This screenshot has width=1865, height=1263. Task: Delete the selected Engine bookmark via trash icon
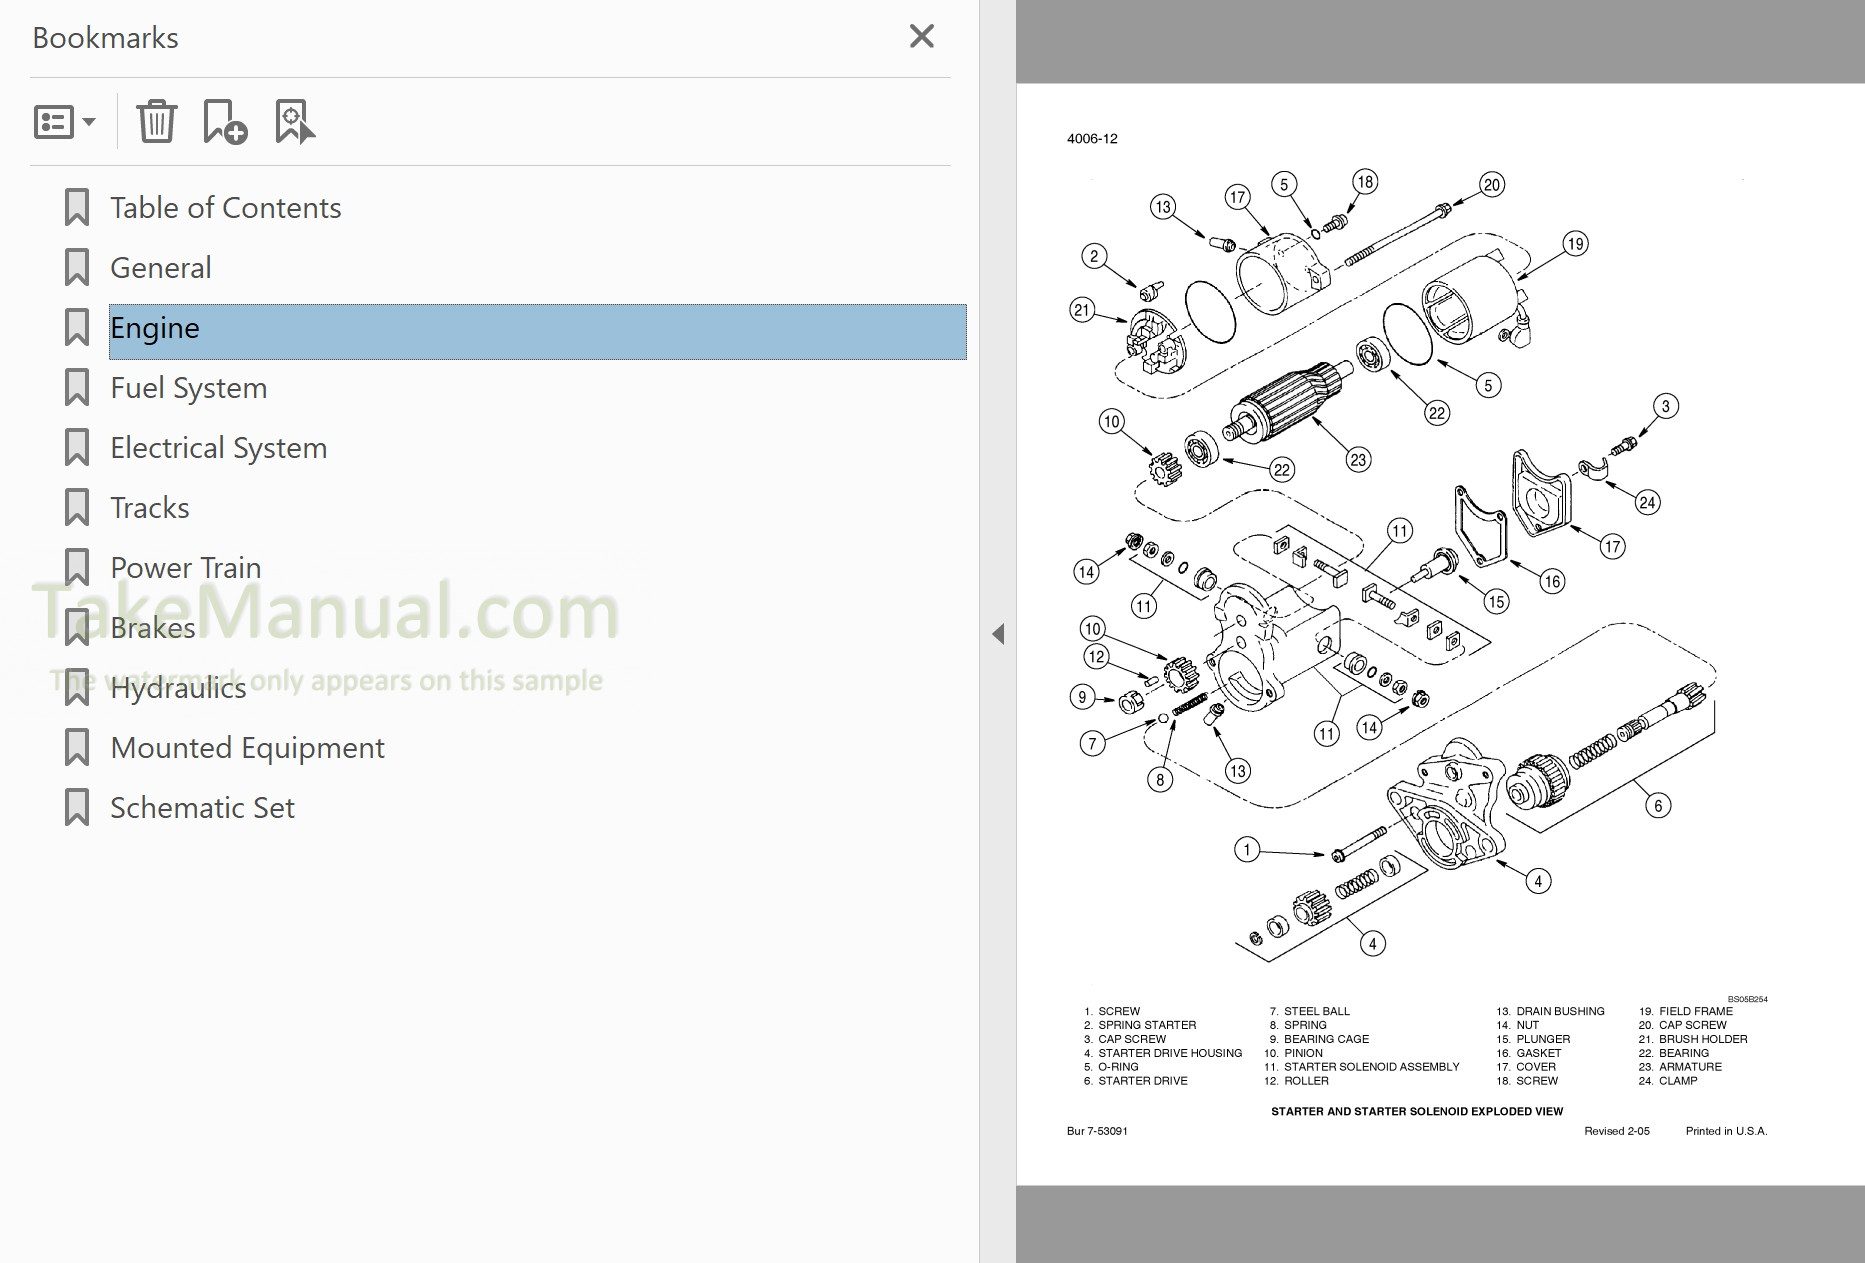156,121
